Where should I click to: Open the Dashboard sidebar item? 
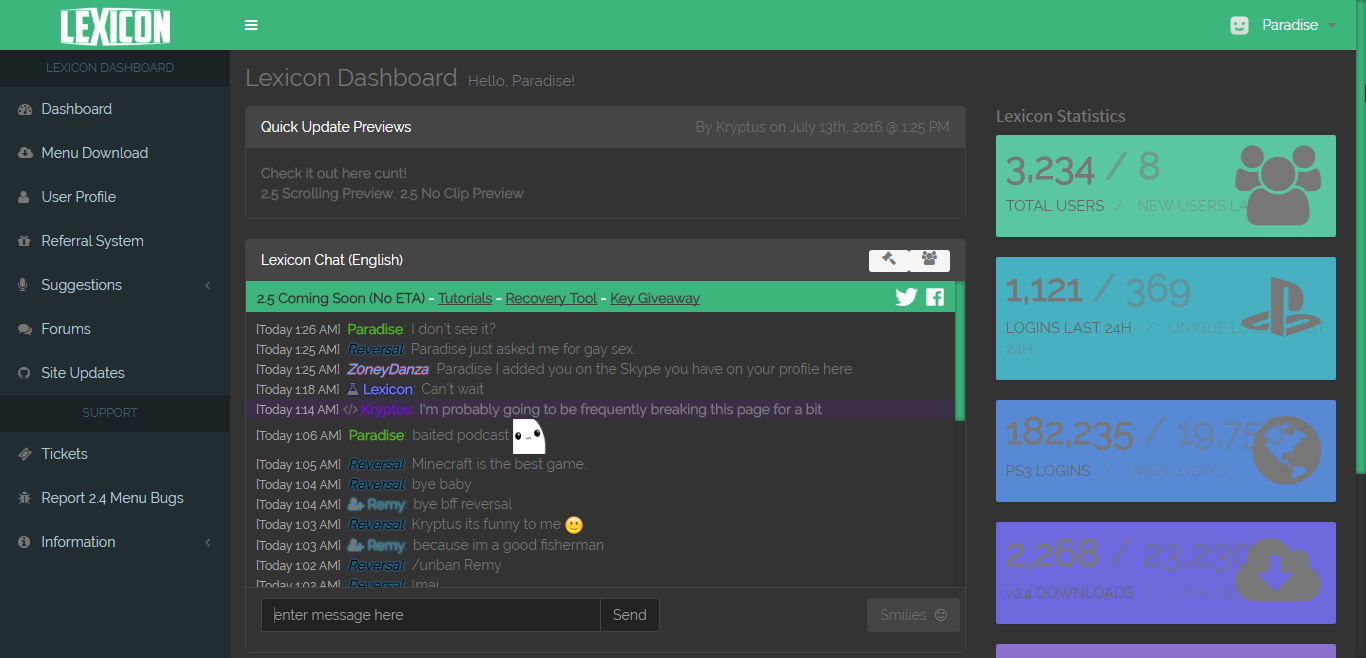tap(115, 109)
